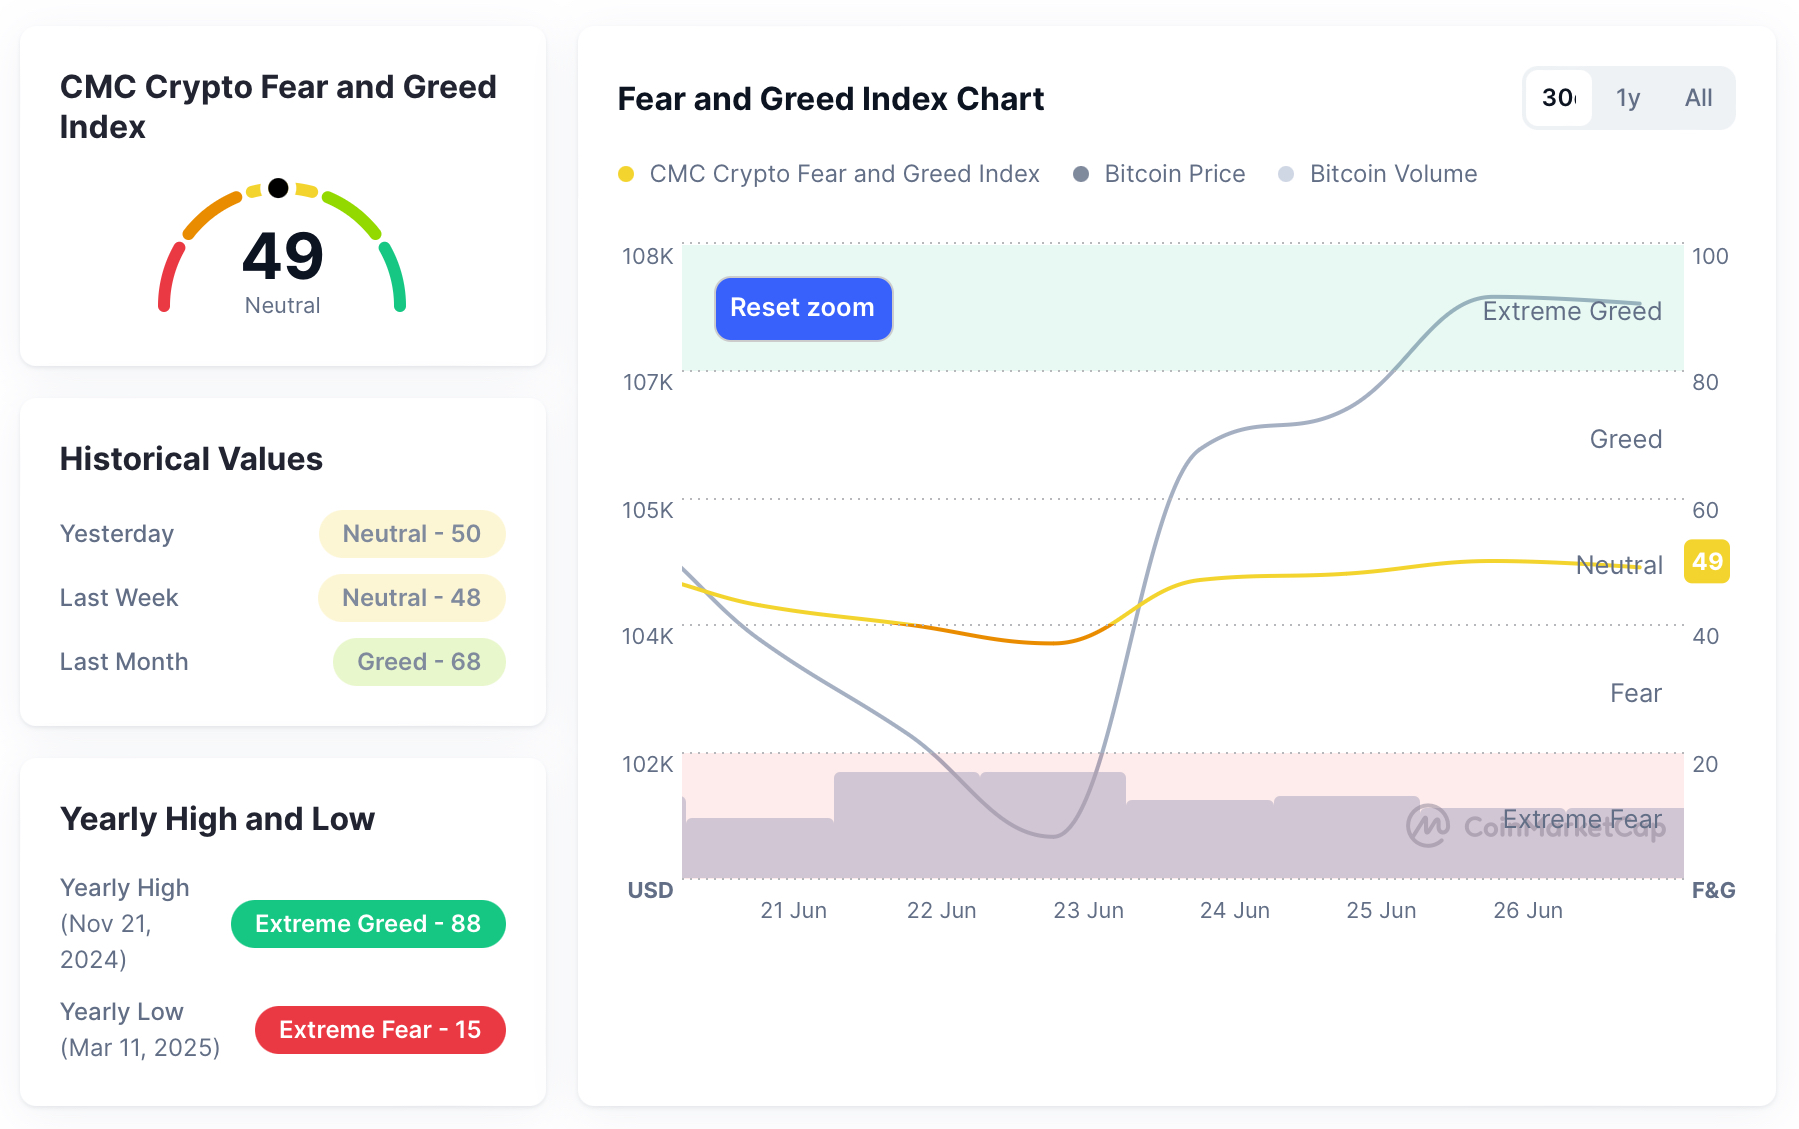The width and height of the screenshot is (1799, 1129).
Task: Click the dark gray Bitcoin Price legend dot
Action: click(x=1081, y=174)
